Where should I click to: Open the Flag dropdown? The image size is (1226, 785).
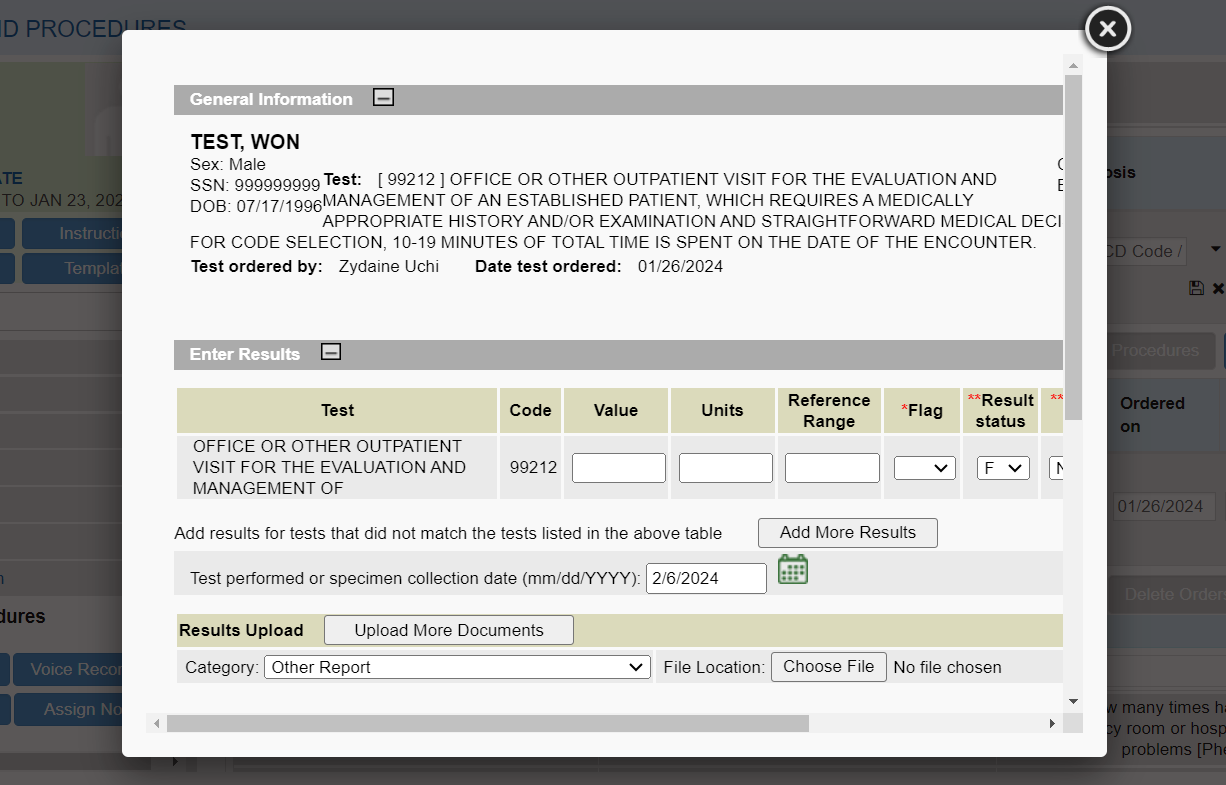(x=924, y=468)
